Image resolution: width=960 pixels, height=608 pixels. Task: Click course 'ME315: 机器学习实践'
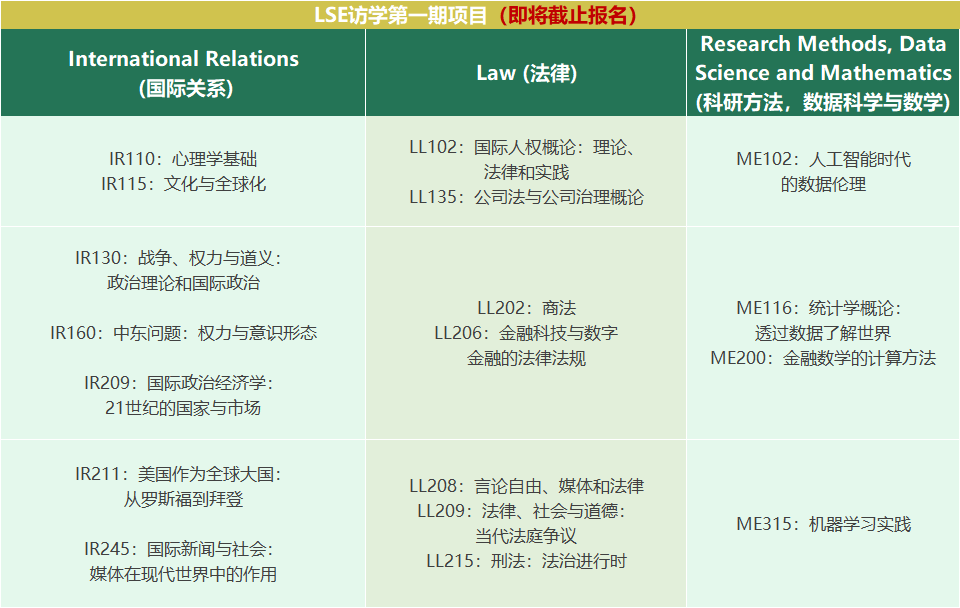(x=823, y=524)
